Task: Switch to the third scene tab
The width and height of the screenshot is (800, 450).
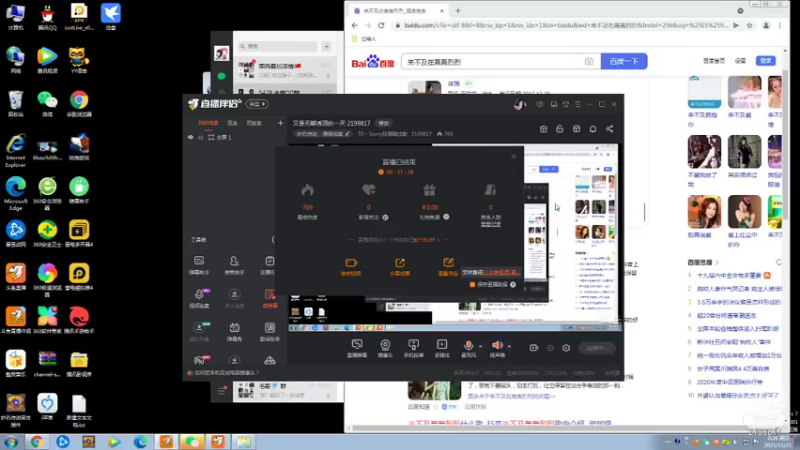Action: (254, 123)
